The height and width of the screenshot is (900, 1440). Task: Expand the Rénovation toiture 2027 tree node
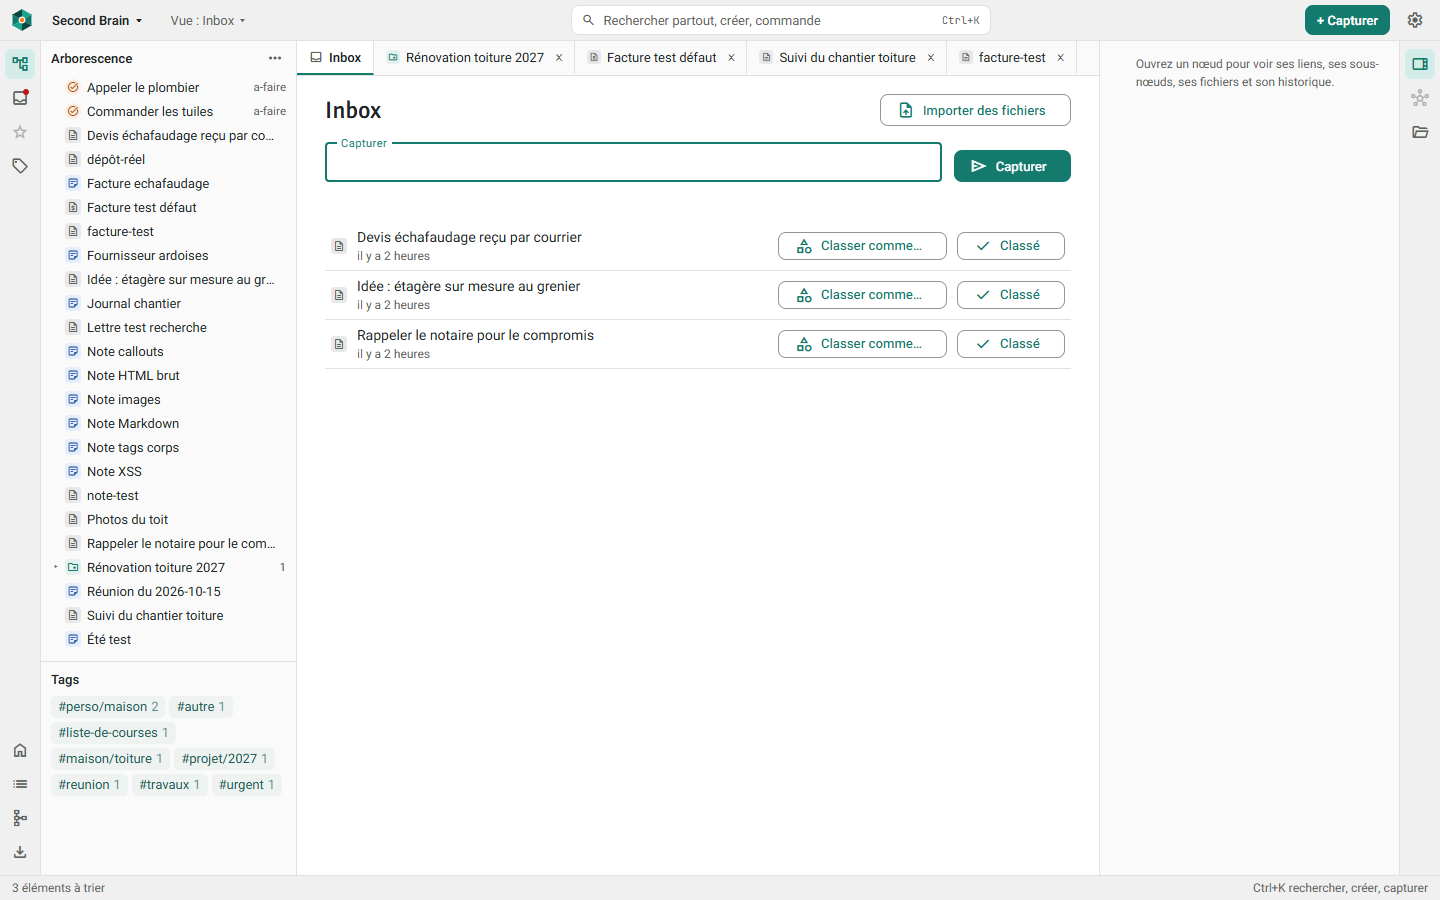point(56,567)
